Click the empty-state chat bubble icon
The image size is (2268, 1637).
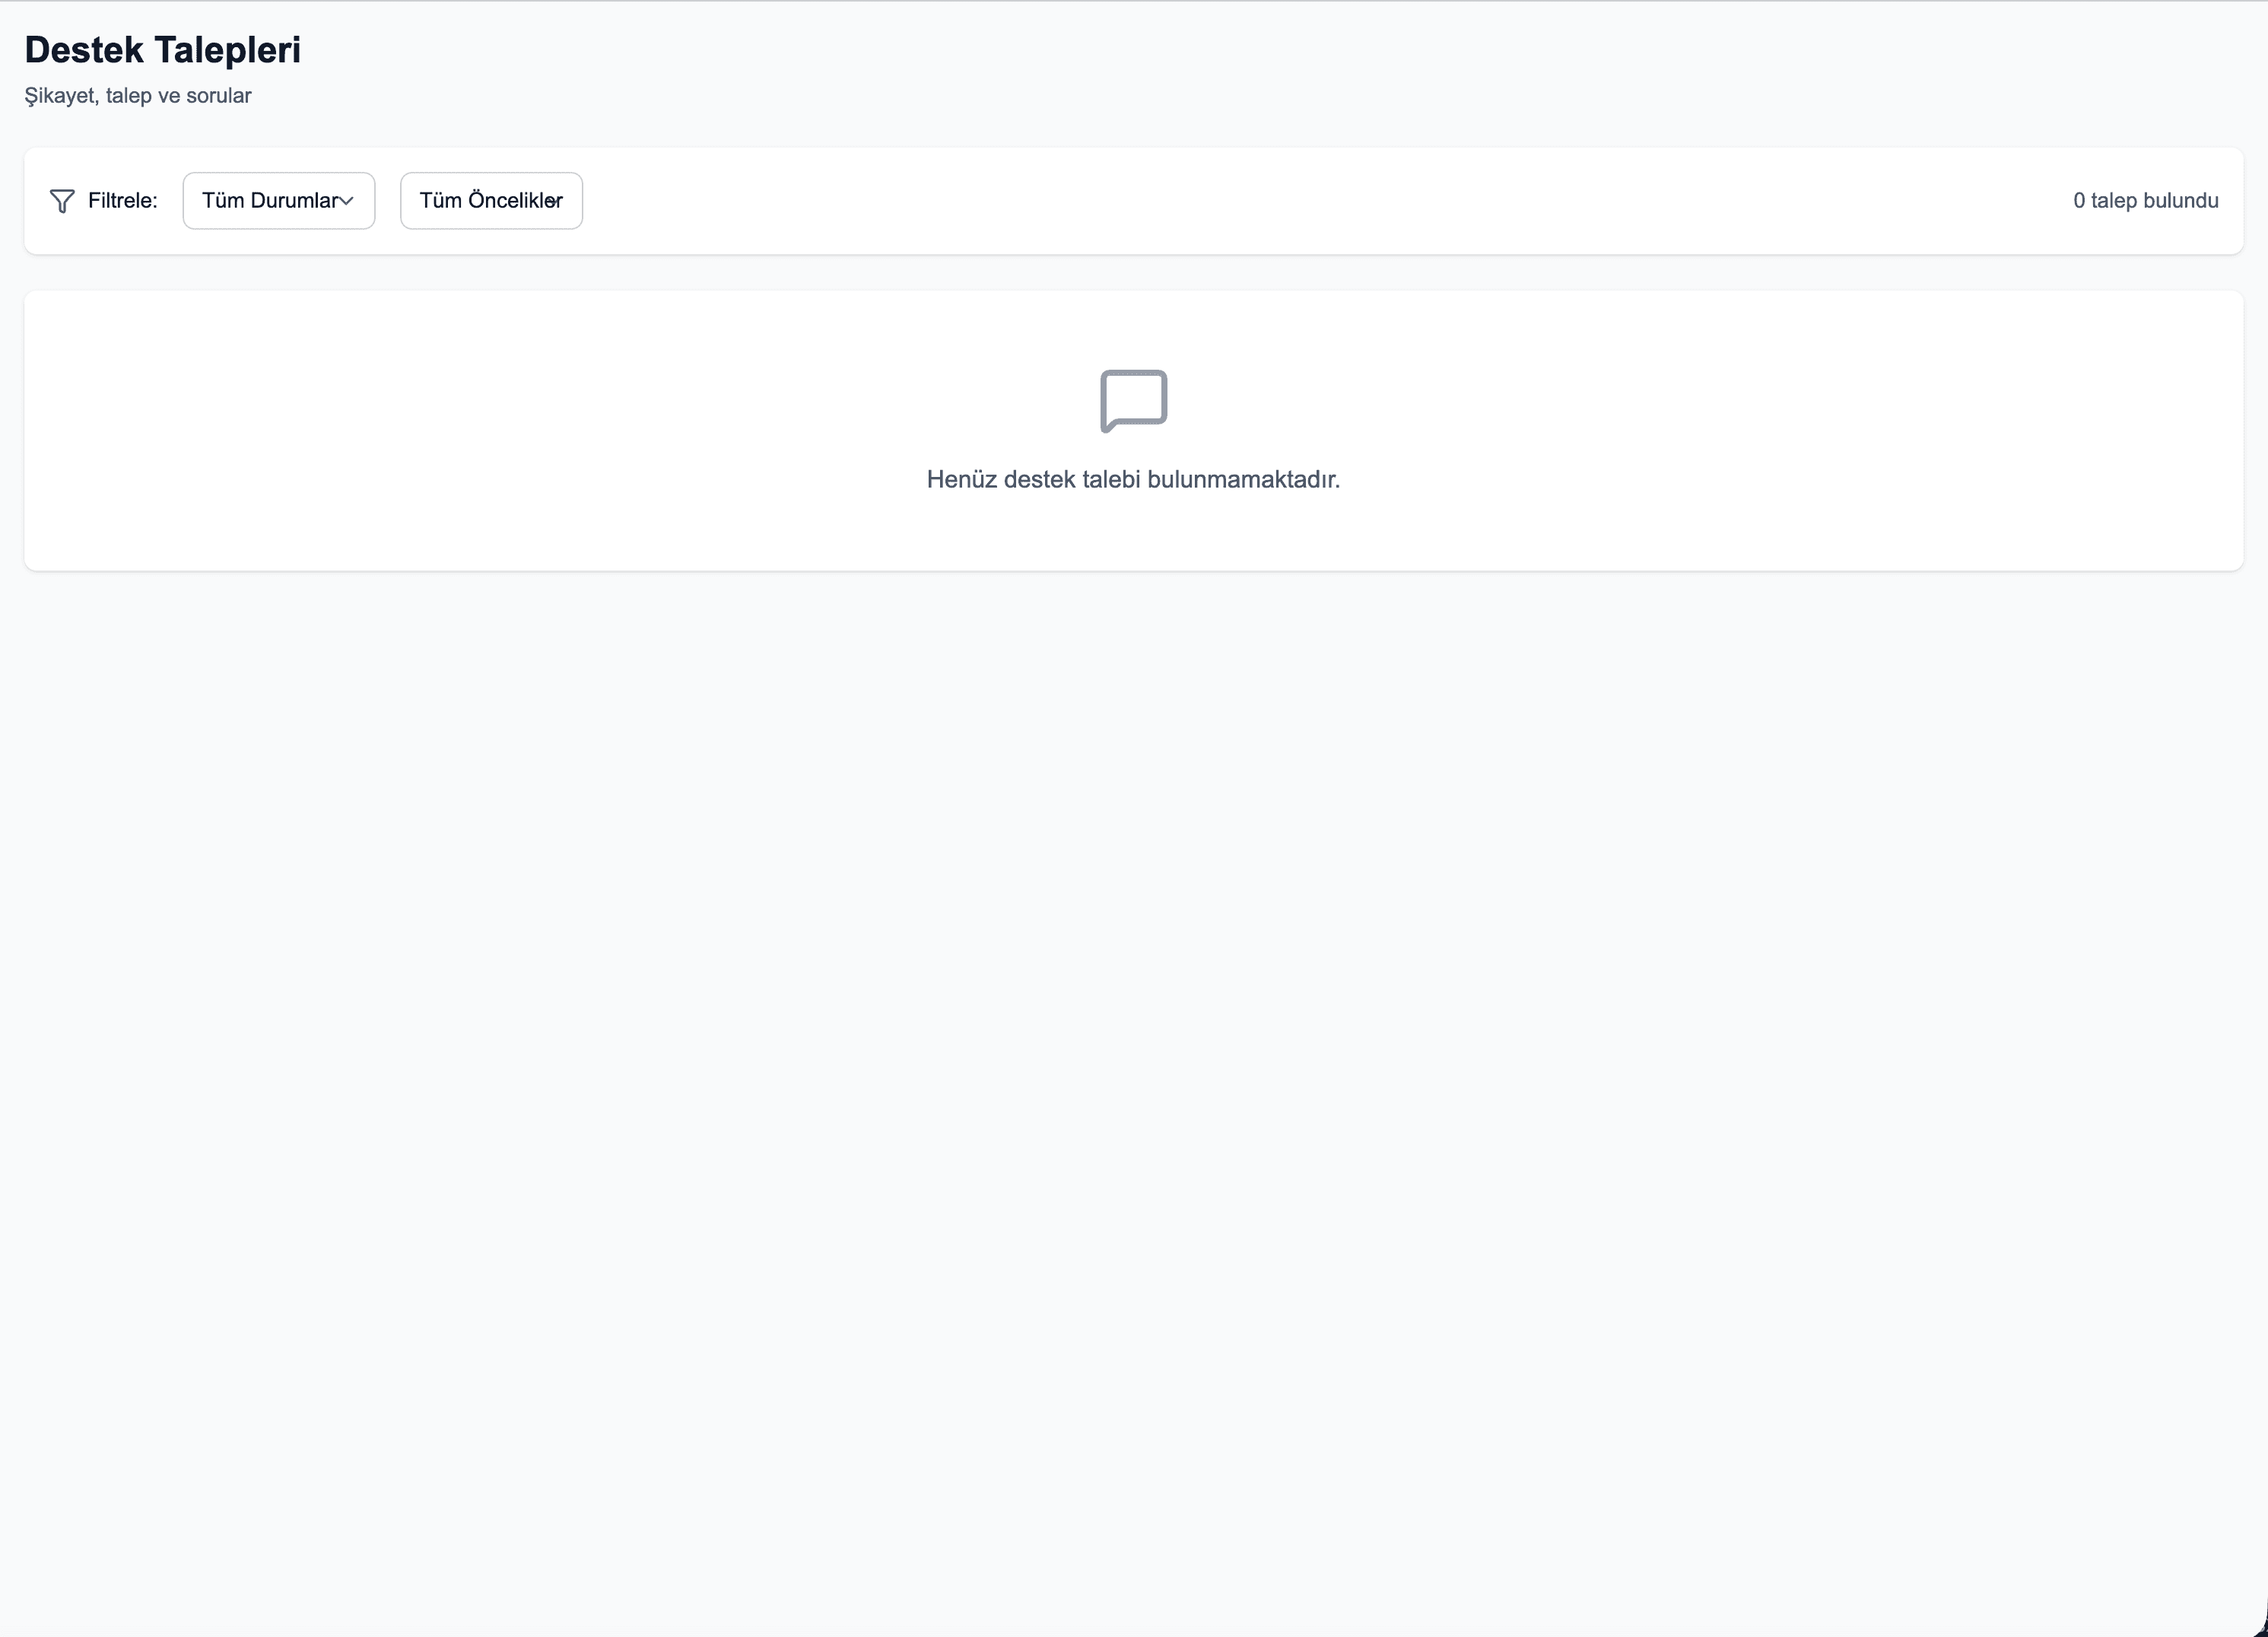coord(1133,400)
